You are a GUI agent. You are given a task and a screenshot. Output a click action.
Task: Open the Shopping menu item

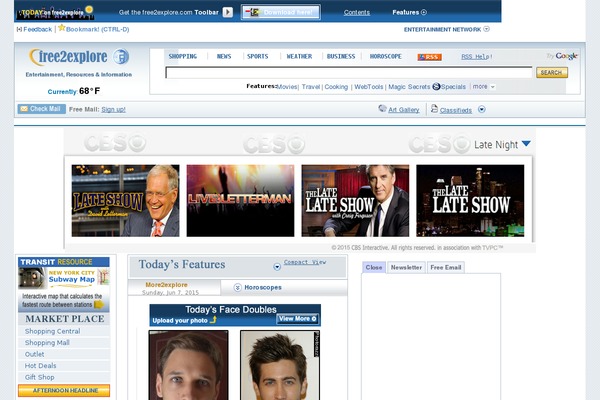[x=183, y=56]
